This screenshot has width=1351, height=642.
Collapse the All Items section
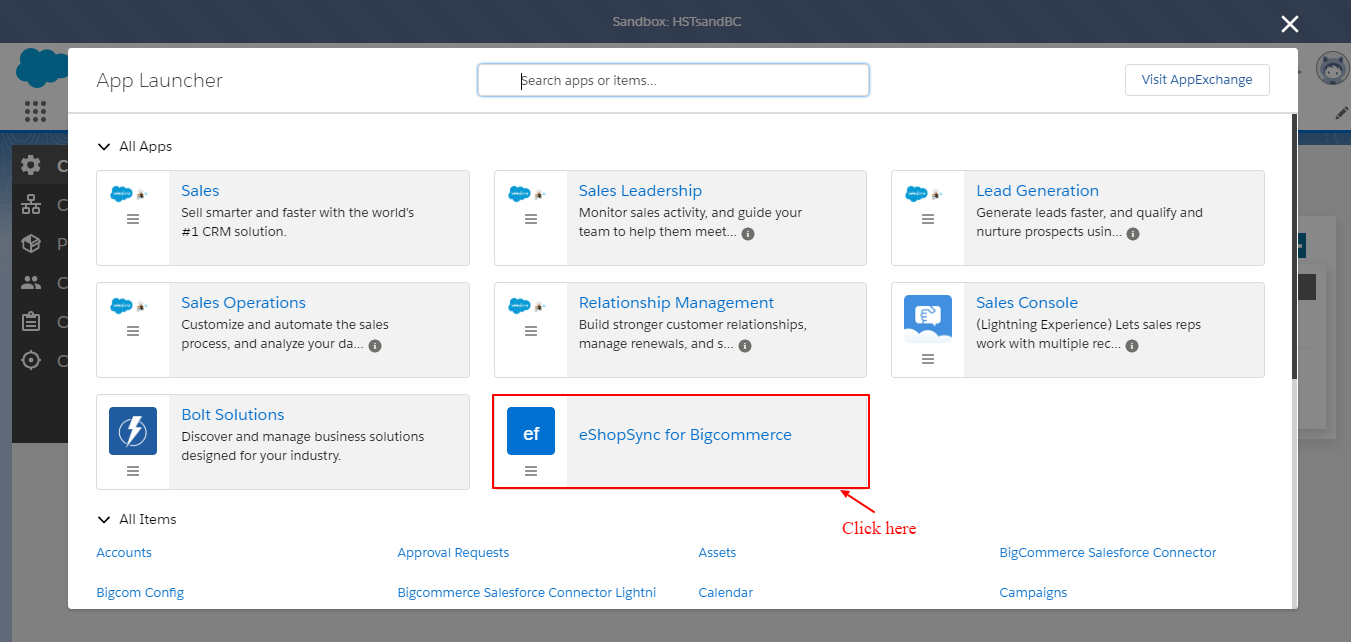[x=104, y=520]
